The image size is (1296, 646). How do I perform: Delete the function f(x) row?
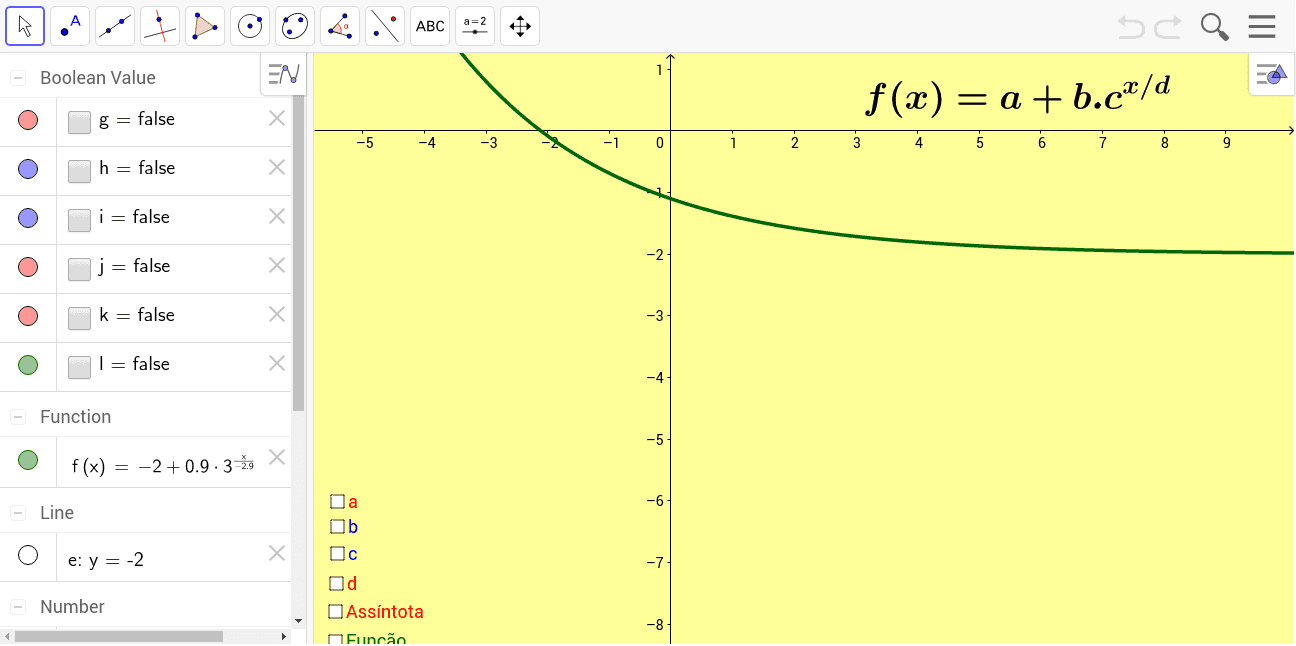277,457
